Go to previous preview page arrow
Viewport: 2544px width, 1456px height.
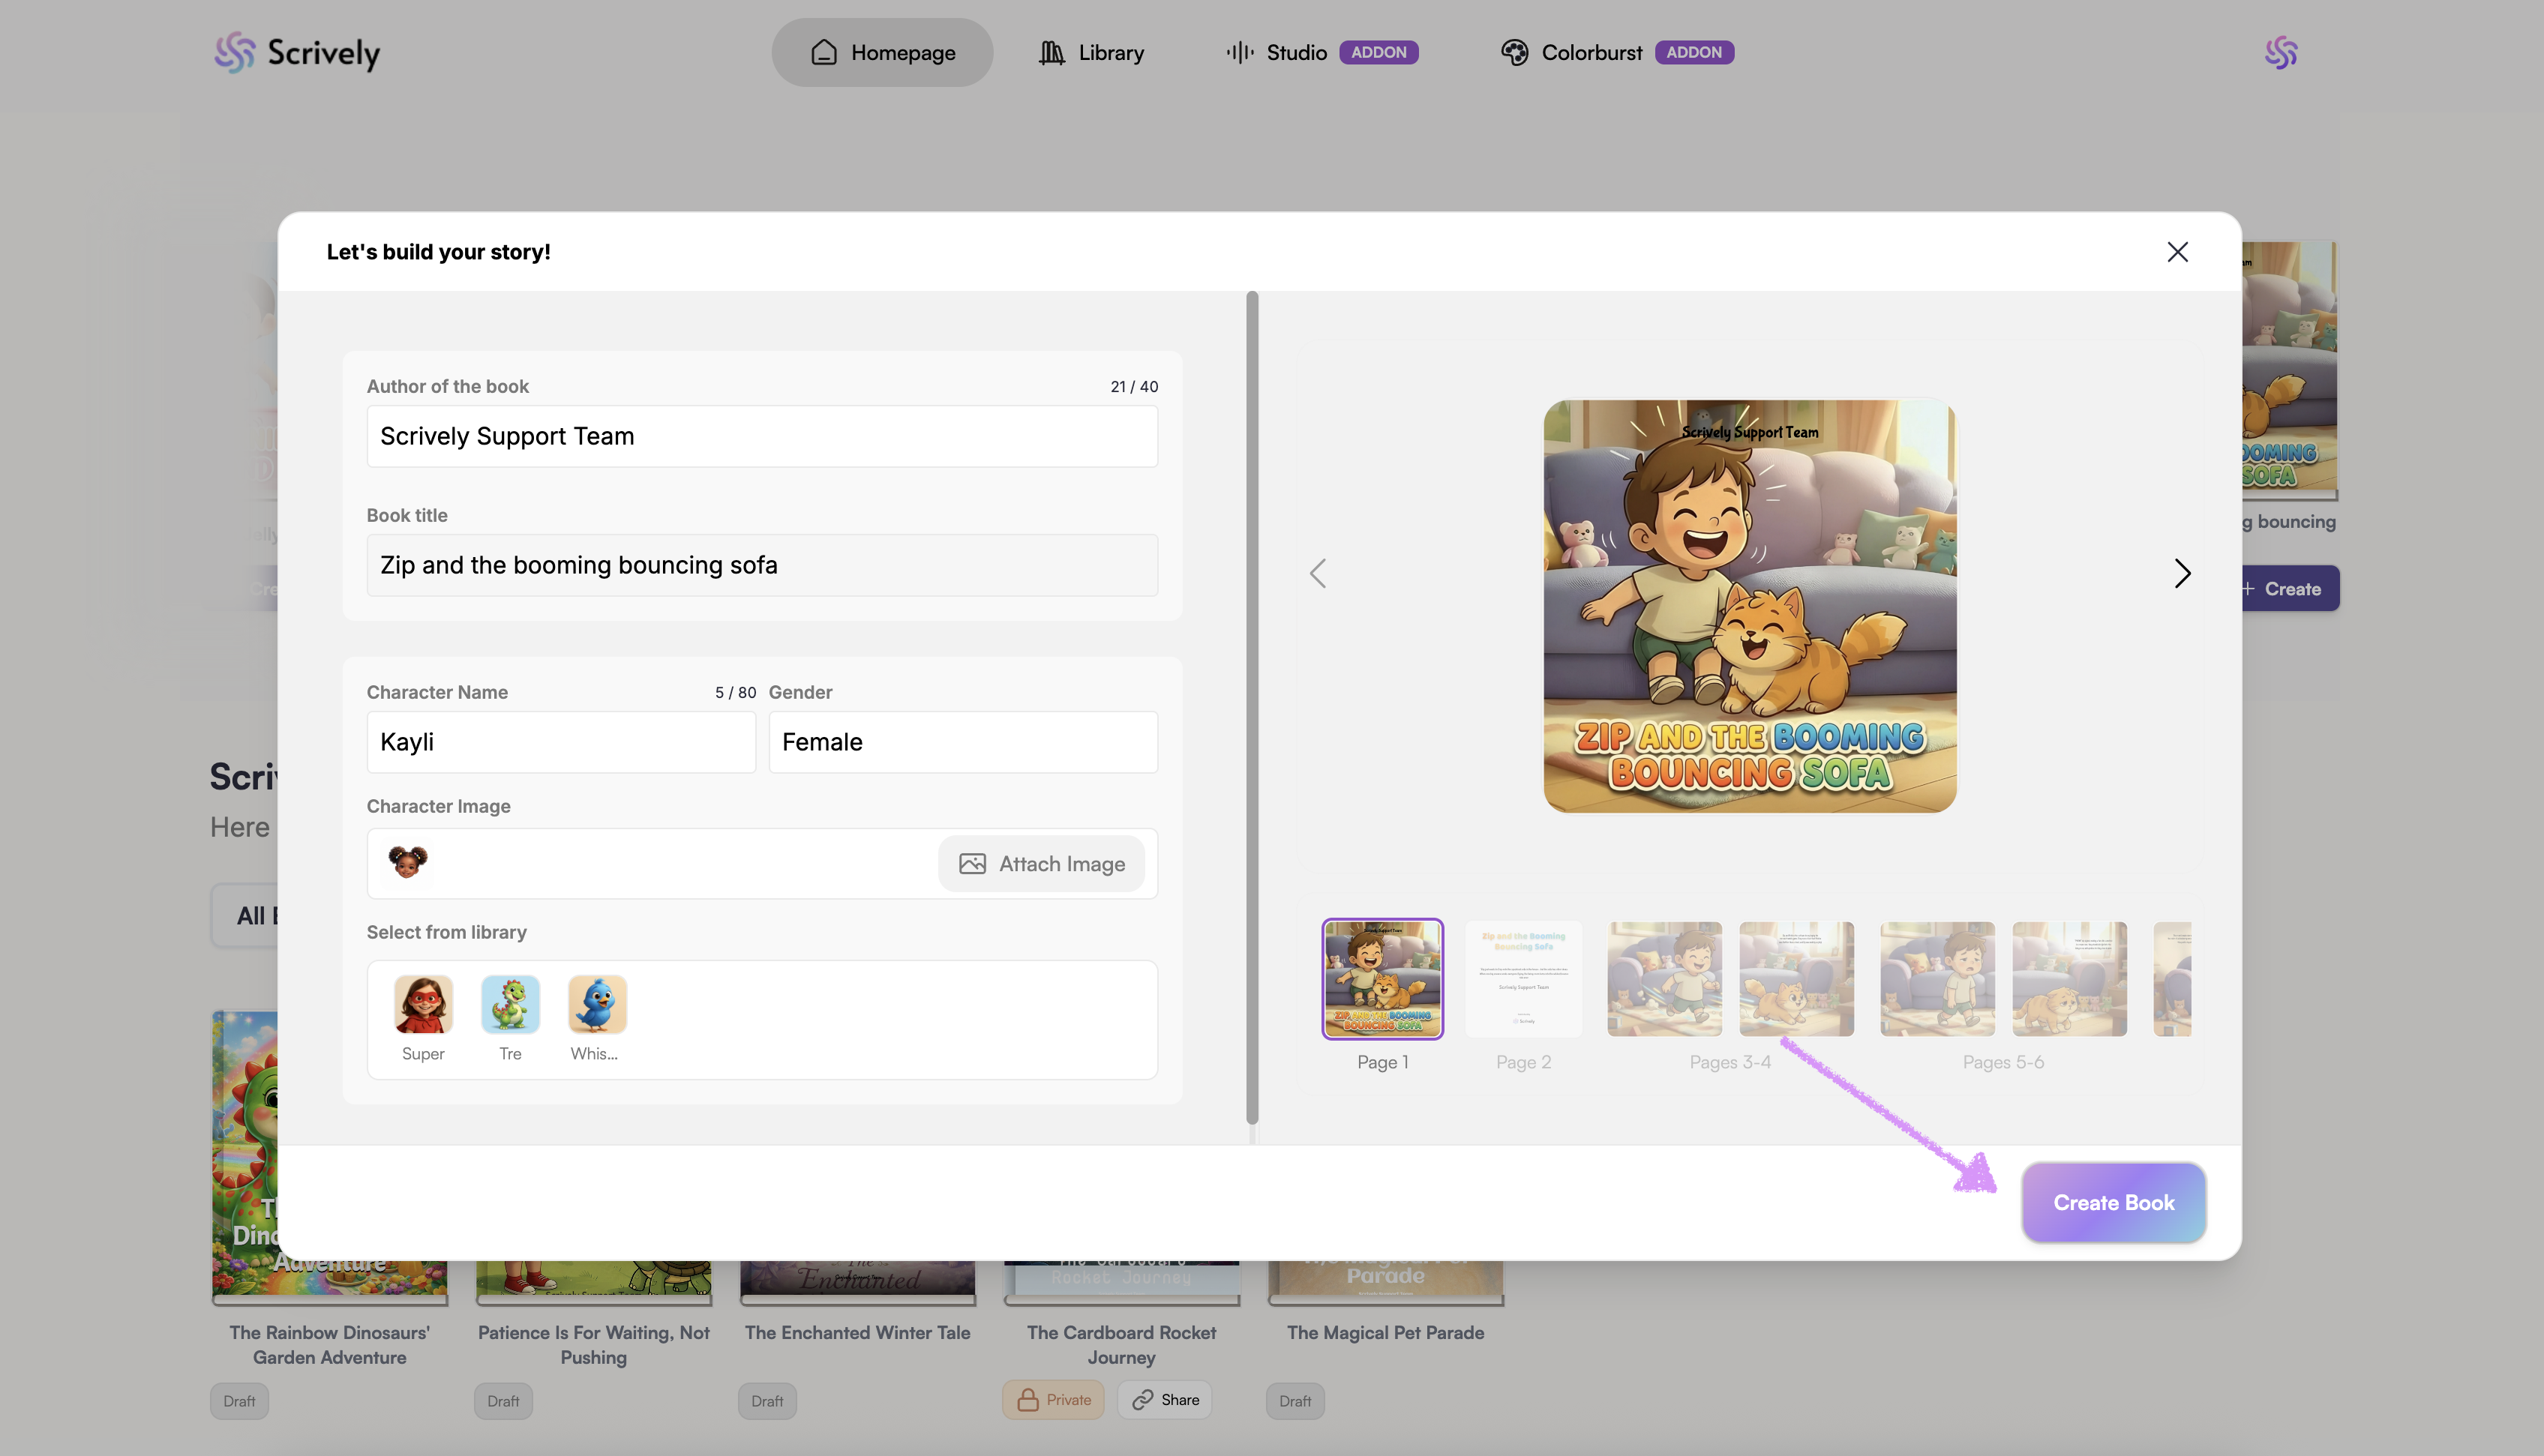[1318, 573]
